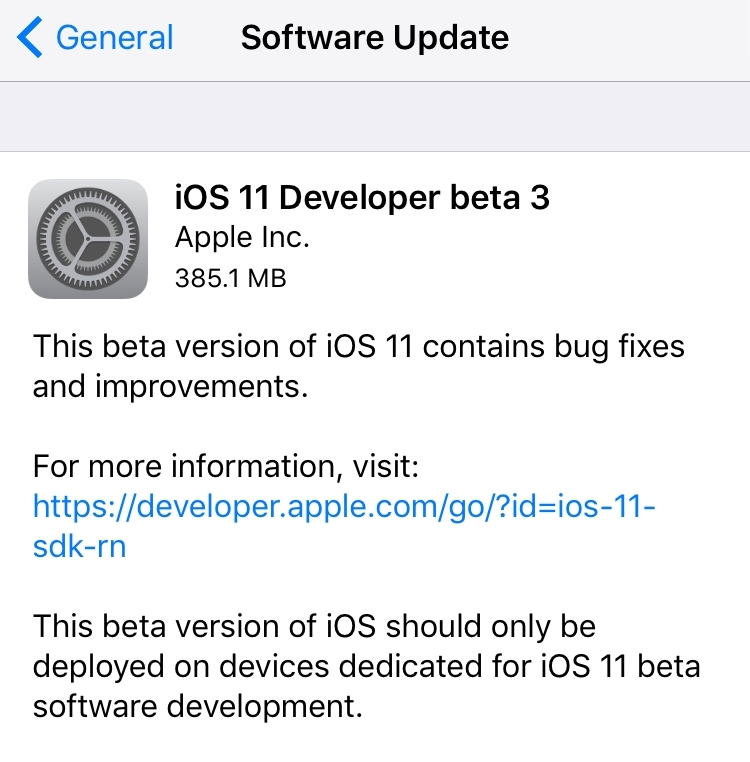Tap the Apple Inc. publisher label
The width and height of the screenshot is (750, 762).
[x=242, y=237]
